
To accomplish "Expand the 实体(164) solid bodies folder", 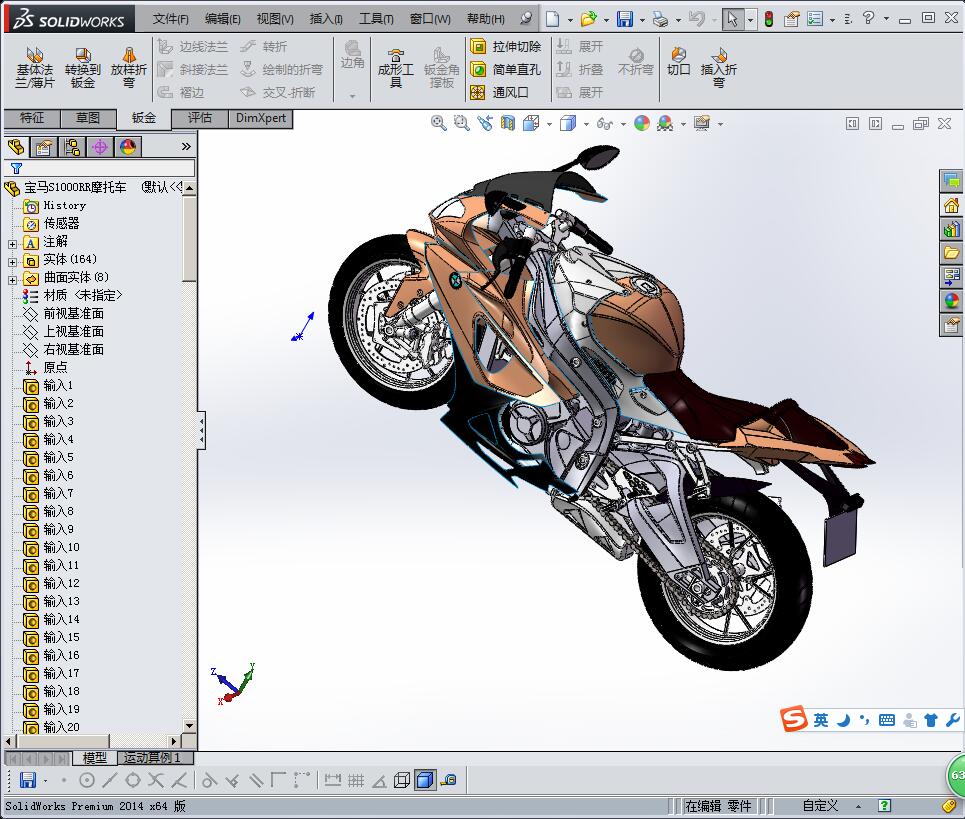I will (12, 260).
